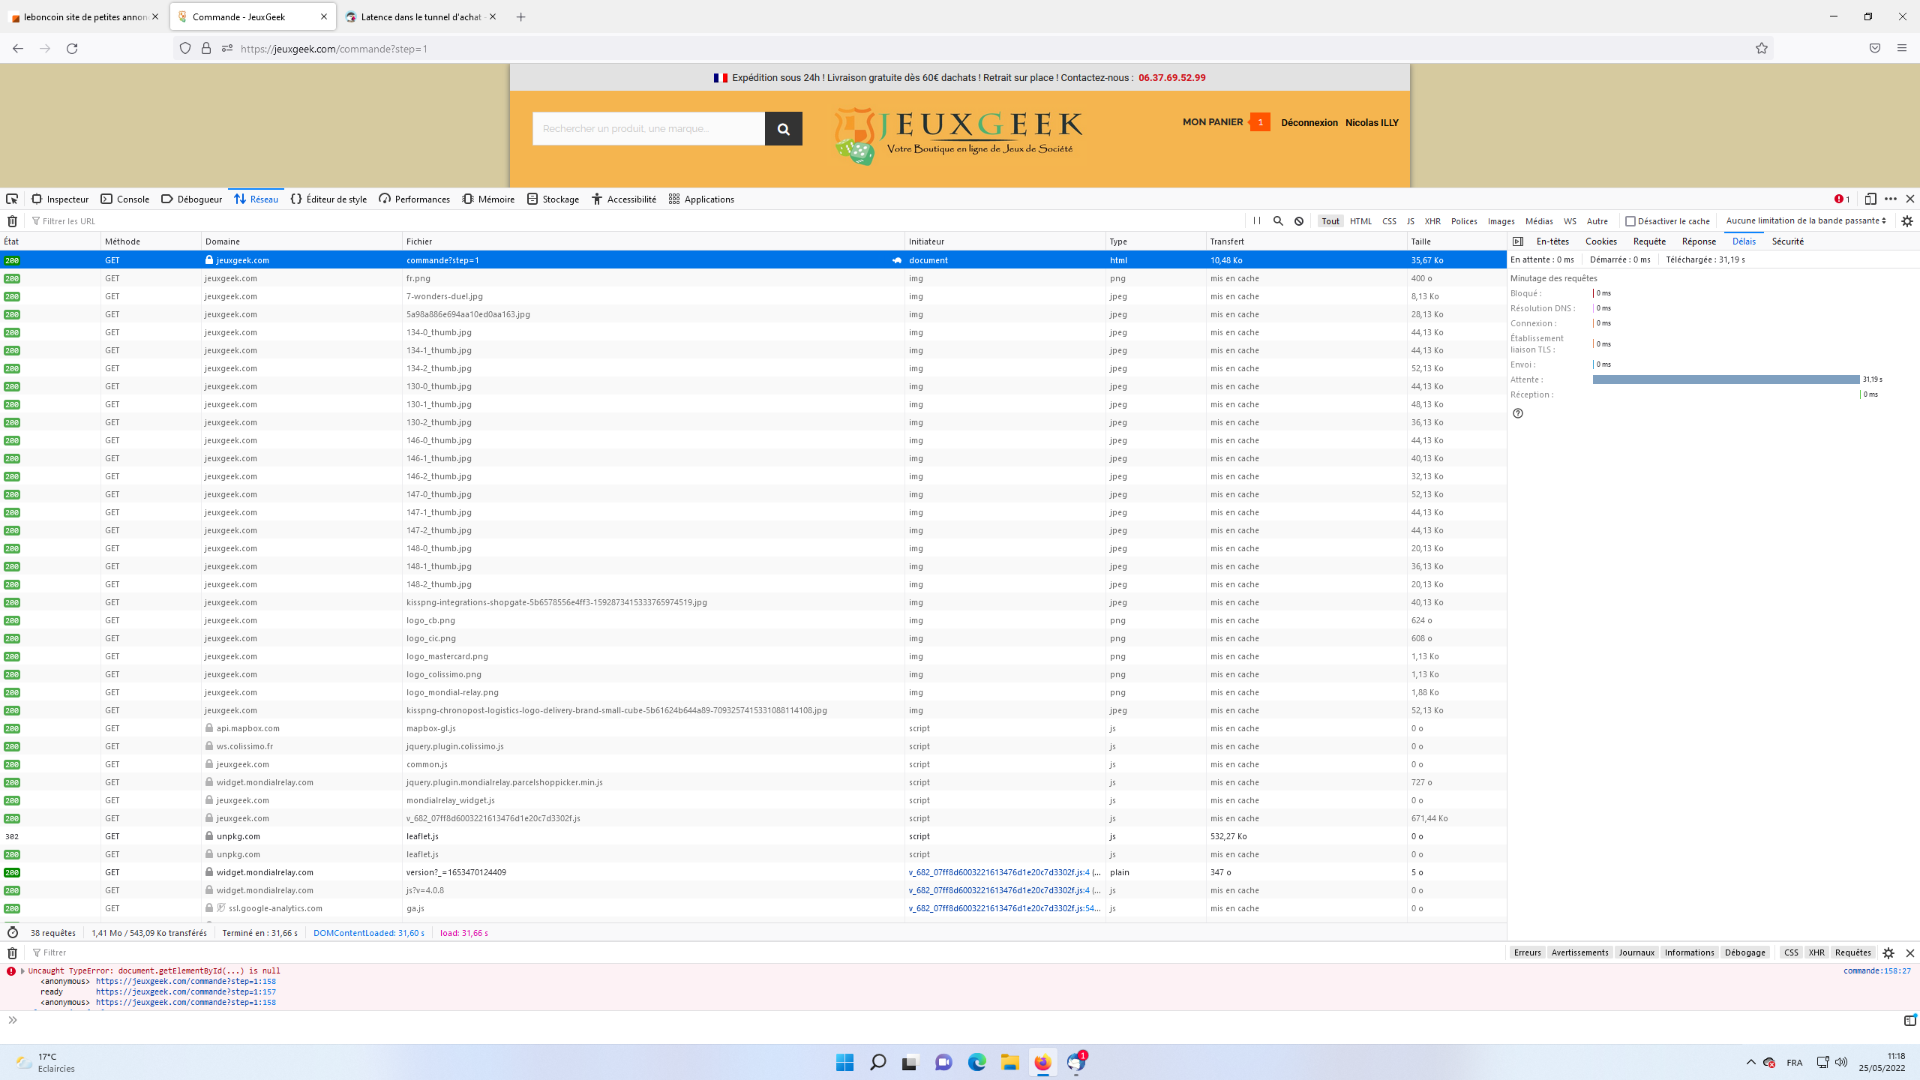Open Windows Start menu
This screenshot has width=1920, height=1080.
pyautogui.click(x=845, y=1062)
